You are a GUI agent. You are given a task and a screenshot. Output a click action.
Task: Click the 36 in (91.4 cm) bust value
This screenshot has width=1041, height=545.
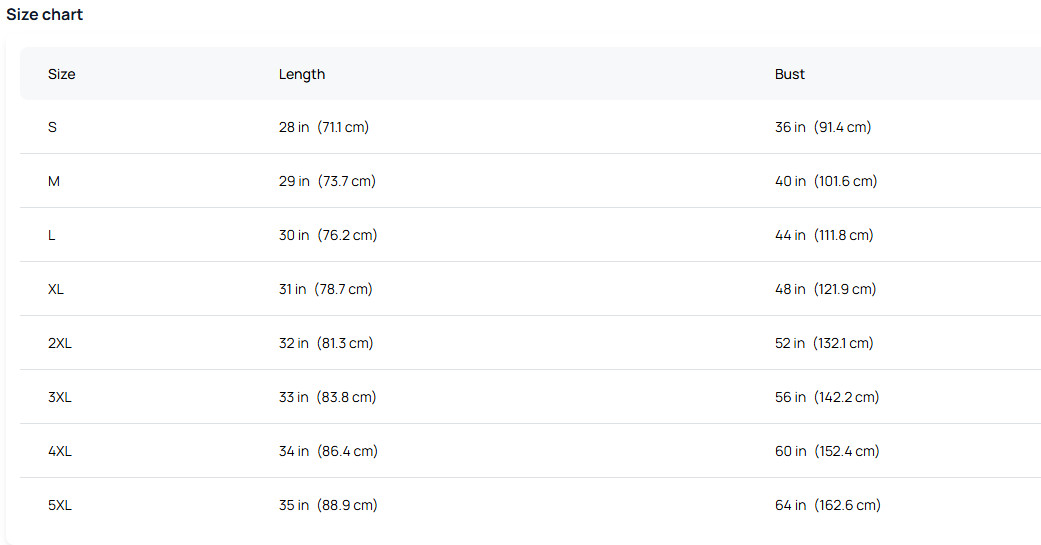823,128
